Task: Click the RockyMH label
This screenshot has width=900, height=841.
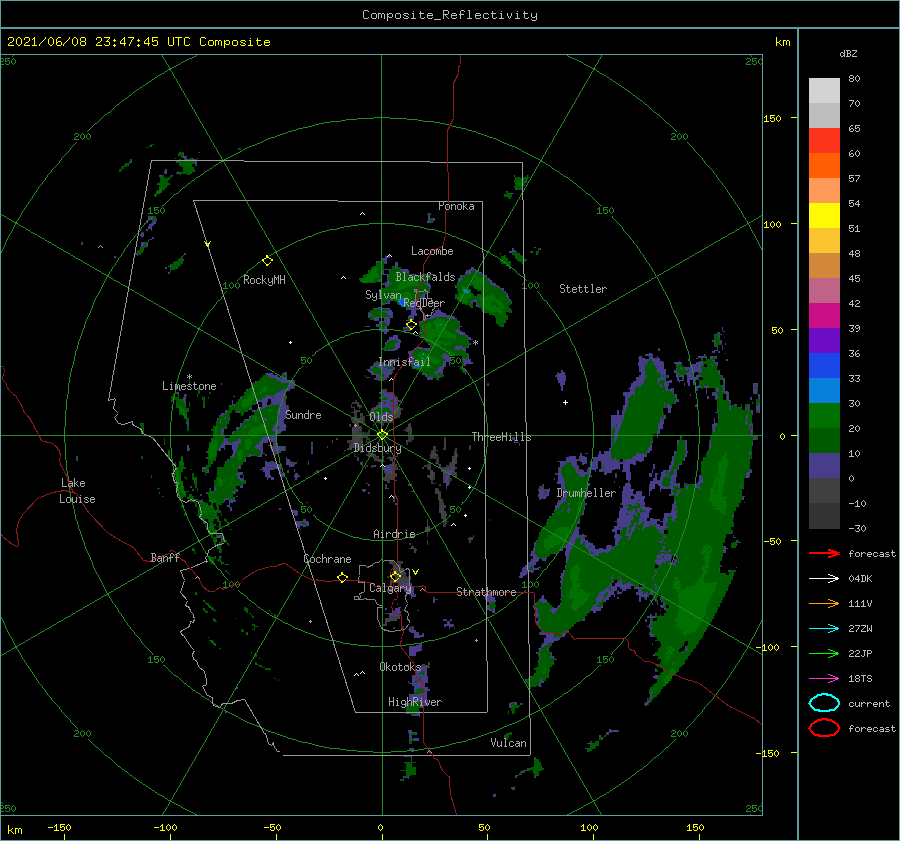Action: coord(264,280)
